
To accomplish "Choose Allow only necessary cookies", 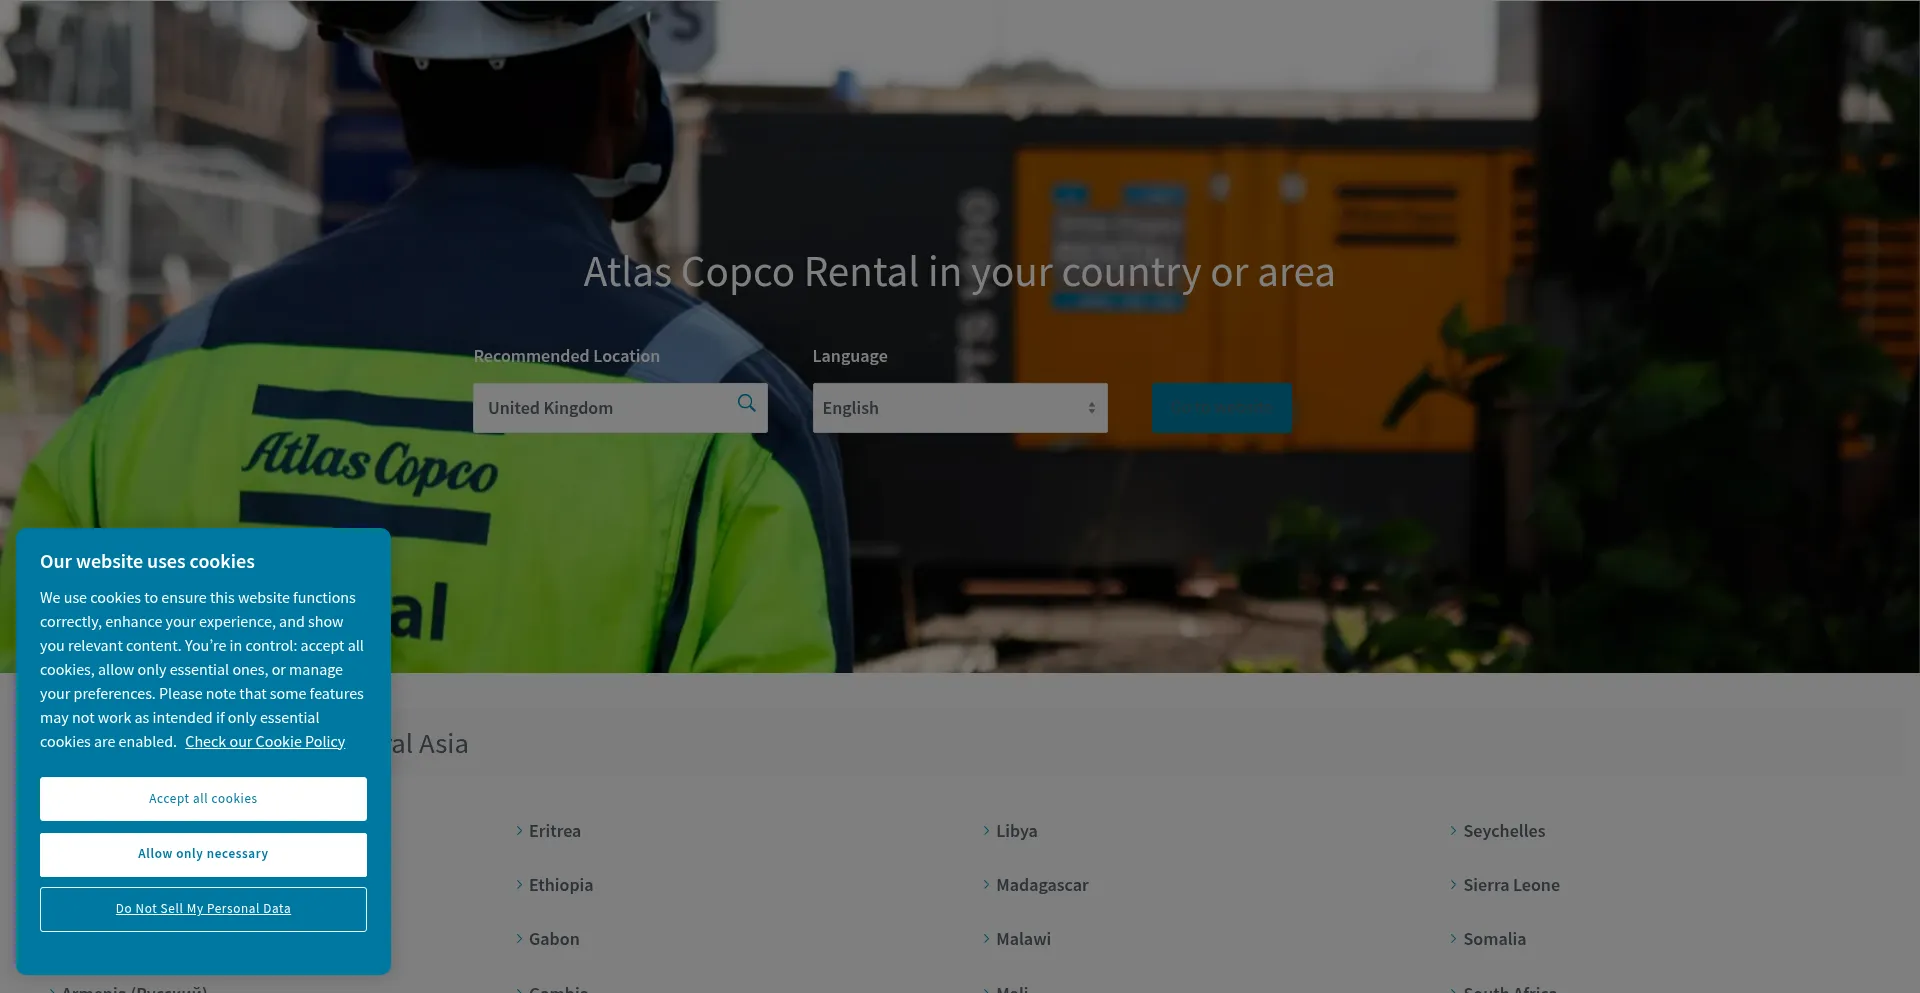I will point(203,854).
